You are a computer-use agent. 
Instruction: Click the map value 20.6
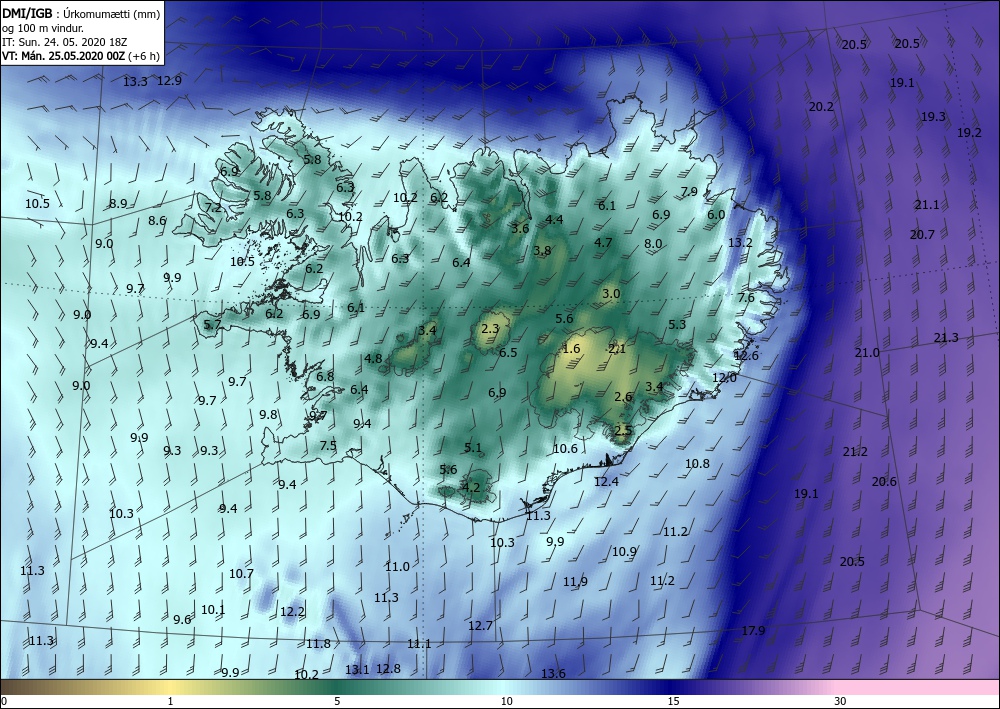[884, 481]
